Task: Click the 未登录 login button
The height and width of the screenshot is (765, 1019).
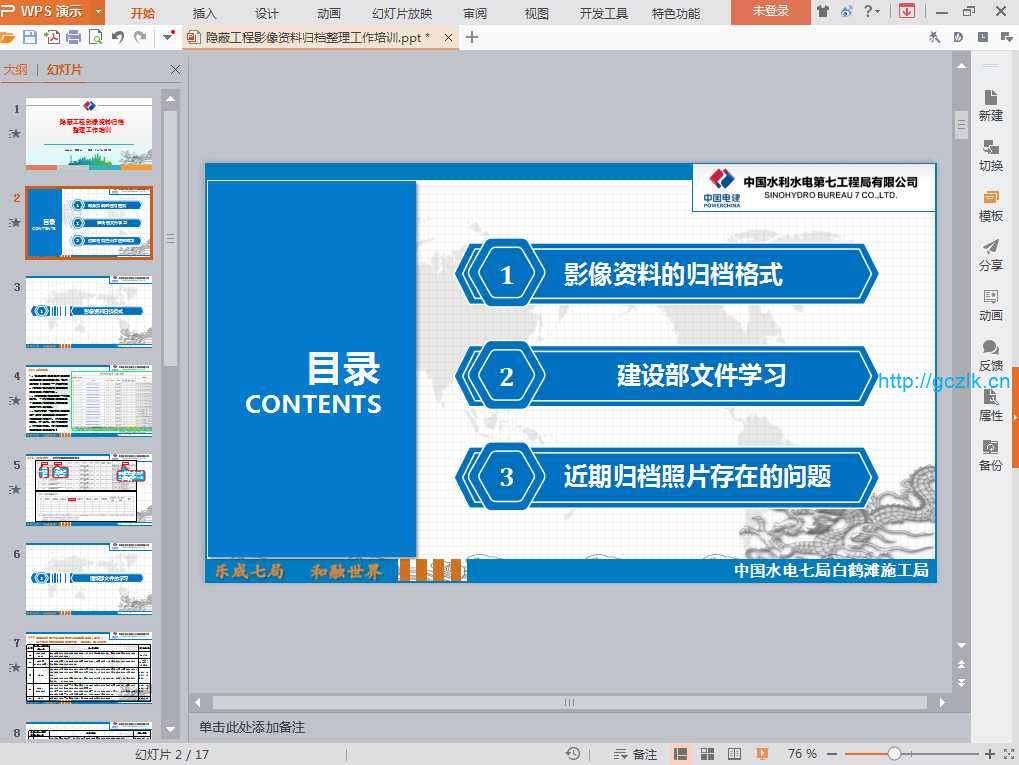Action: (x=770, y=12)
